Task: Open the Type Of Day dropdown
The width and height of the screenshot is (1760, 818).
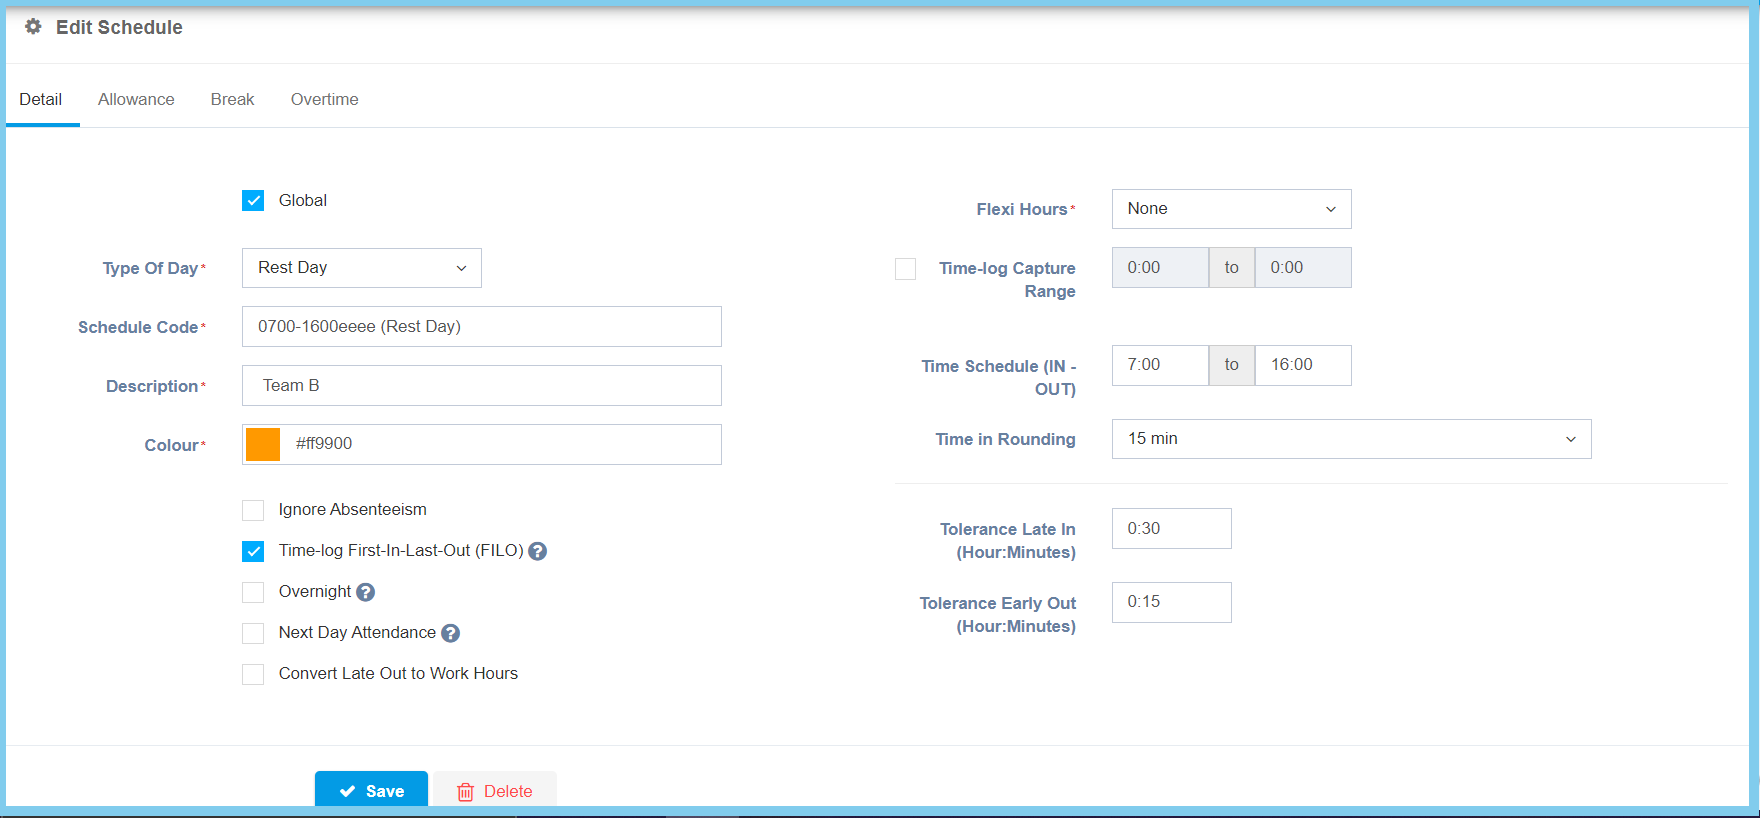Action: coord(361,268)
